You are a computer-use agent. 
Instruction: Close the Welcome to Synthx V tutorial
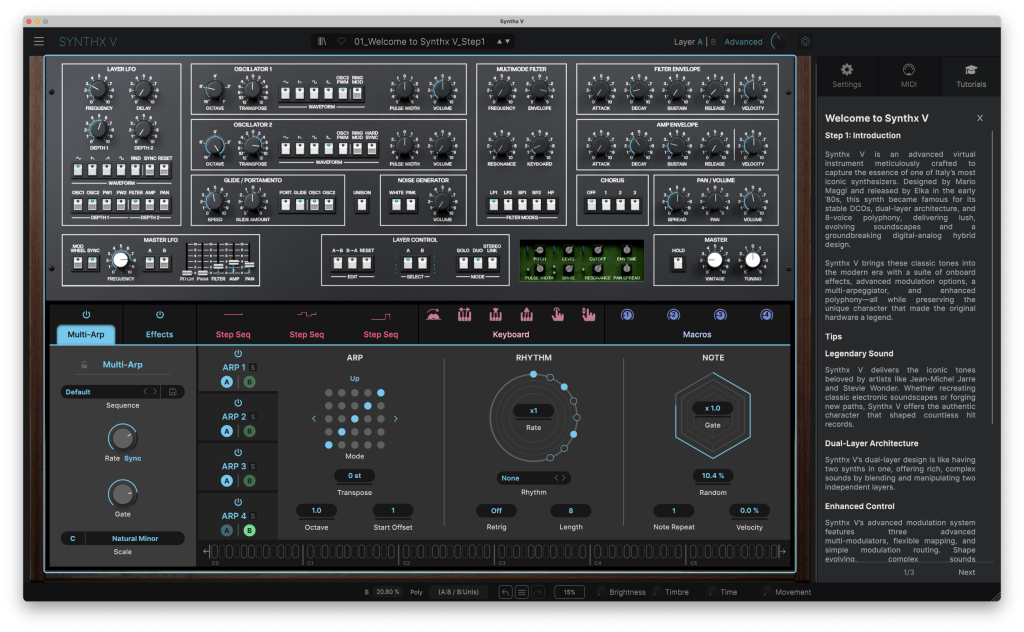click(980, 118)
